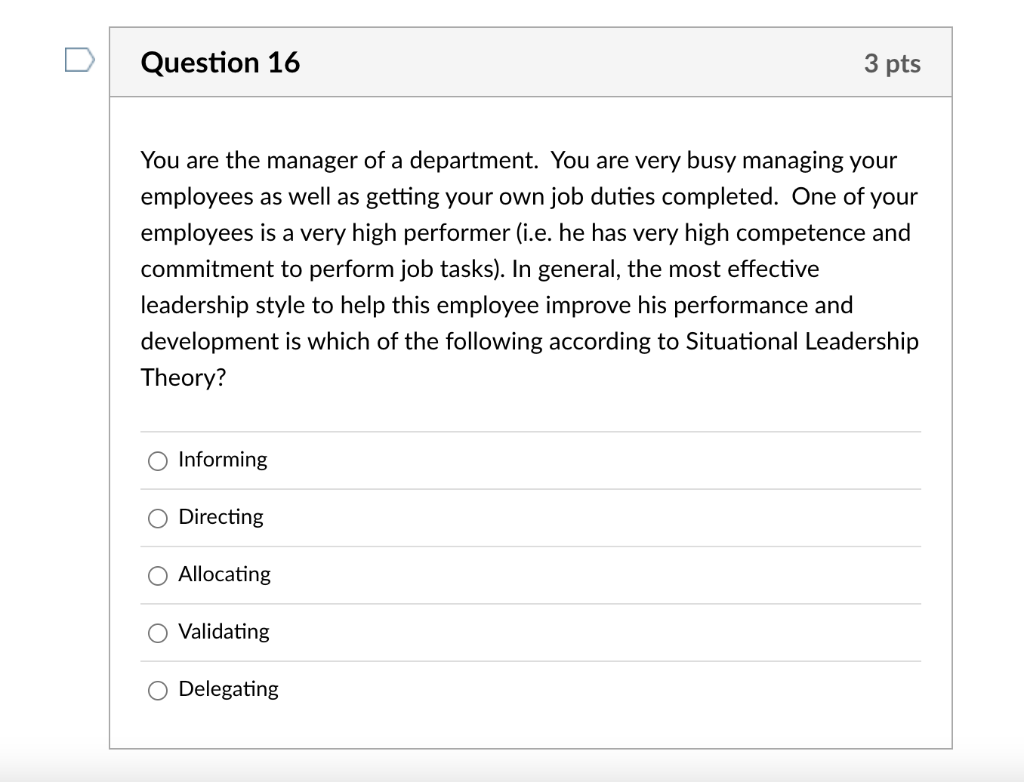Click the Directing answer label text
Screen dimensions: 1024x782
220,517
